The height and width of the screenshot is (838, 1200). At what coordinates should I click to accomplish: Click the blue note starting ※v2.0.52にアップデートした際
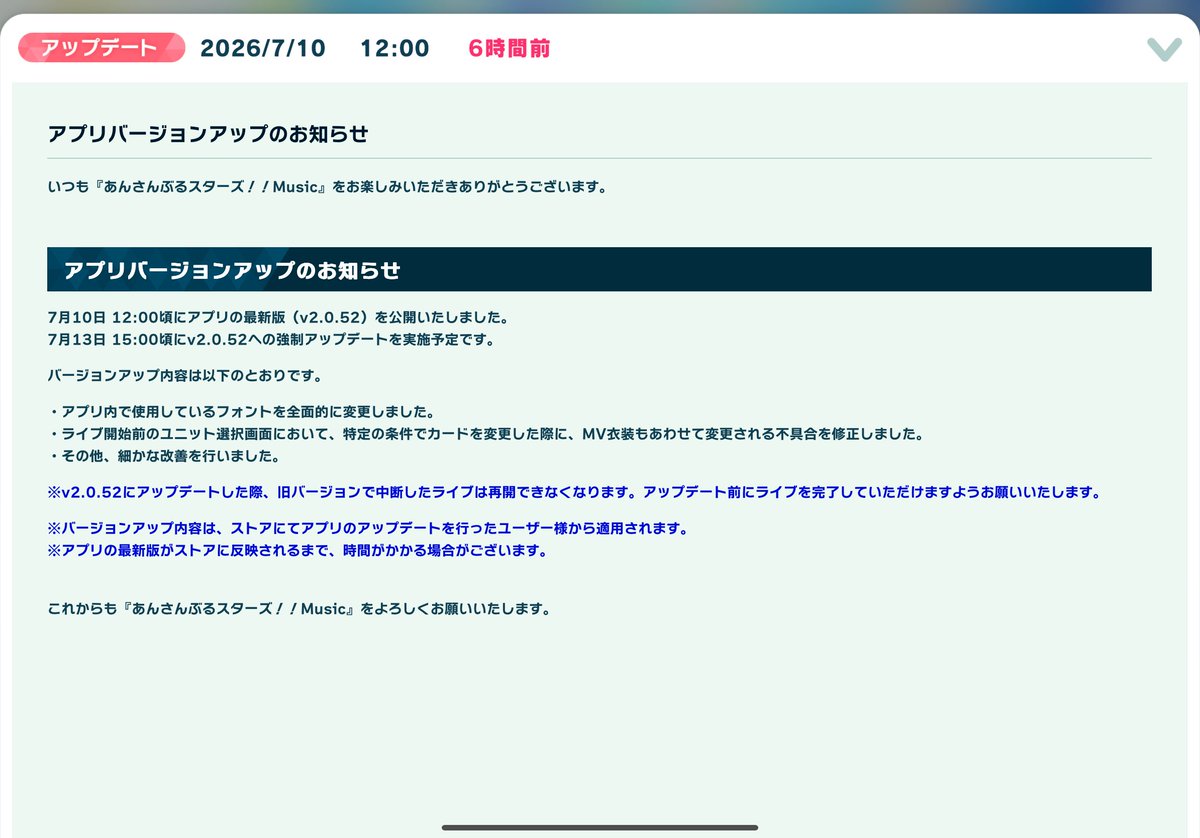574,492
